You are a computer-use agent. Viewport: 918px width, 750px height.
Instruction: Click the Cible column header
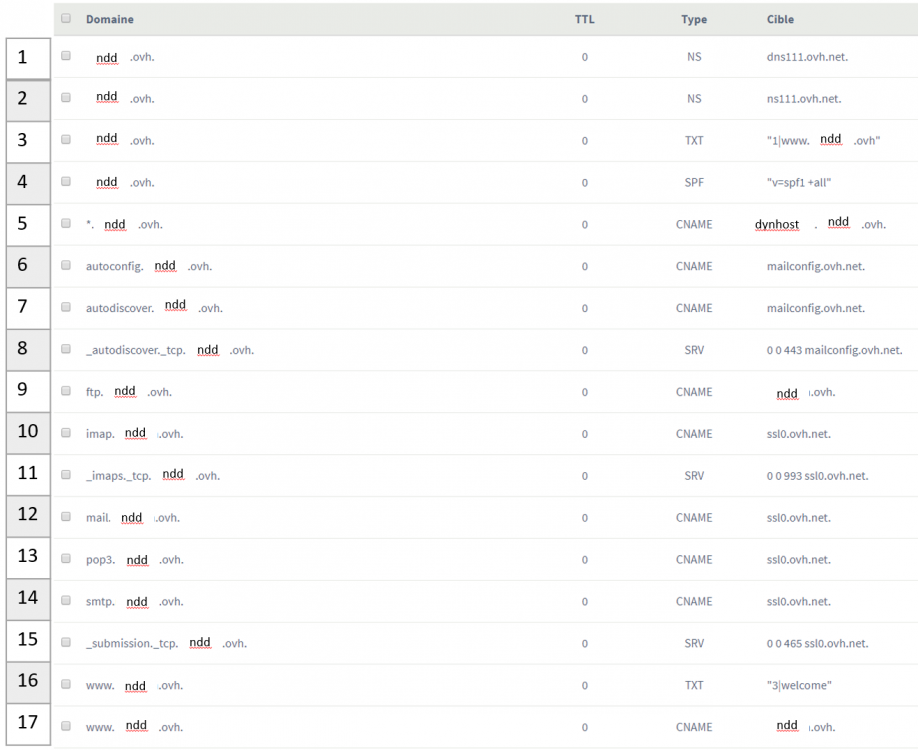coord(780,19)
